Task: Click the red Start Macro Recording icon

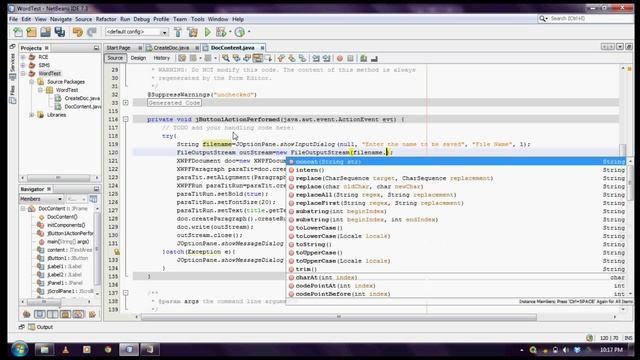Action: point(340,58)
